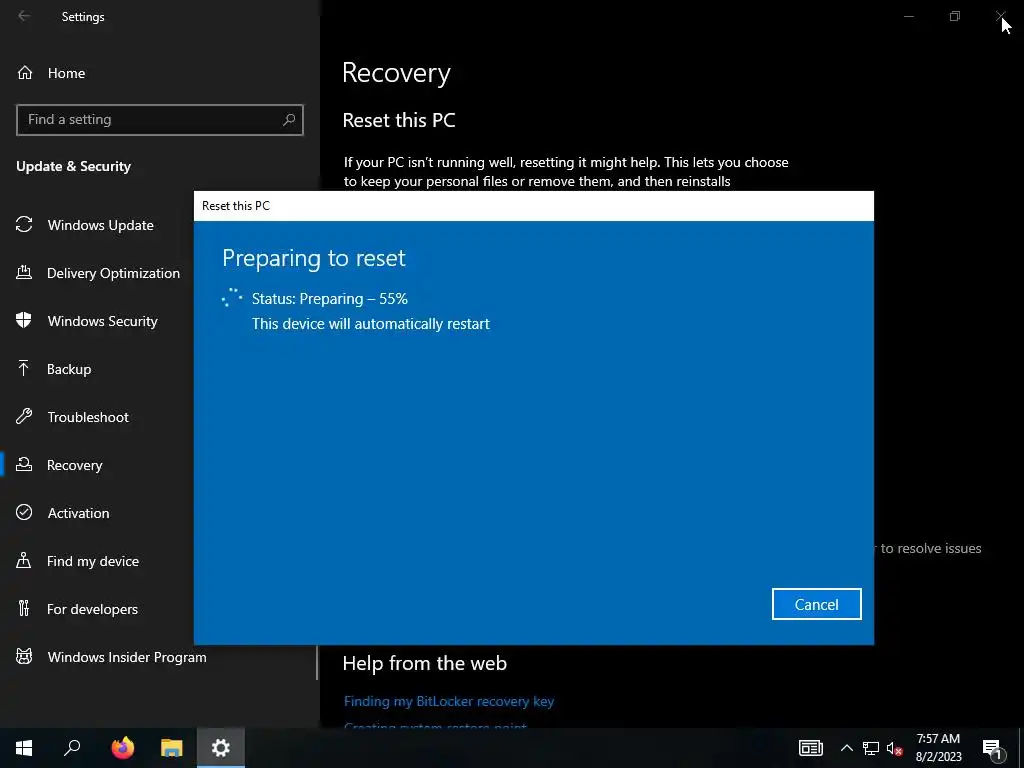The width and height of the screenshot is (1024, 768).
Task: Minimize the Settings window
Action: tap(908, 16)
